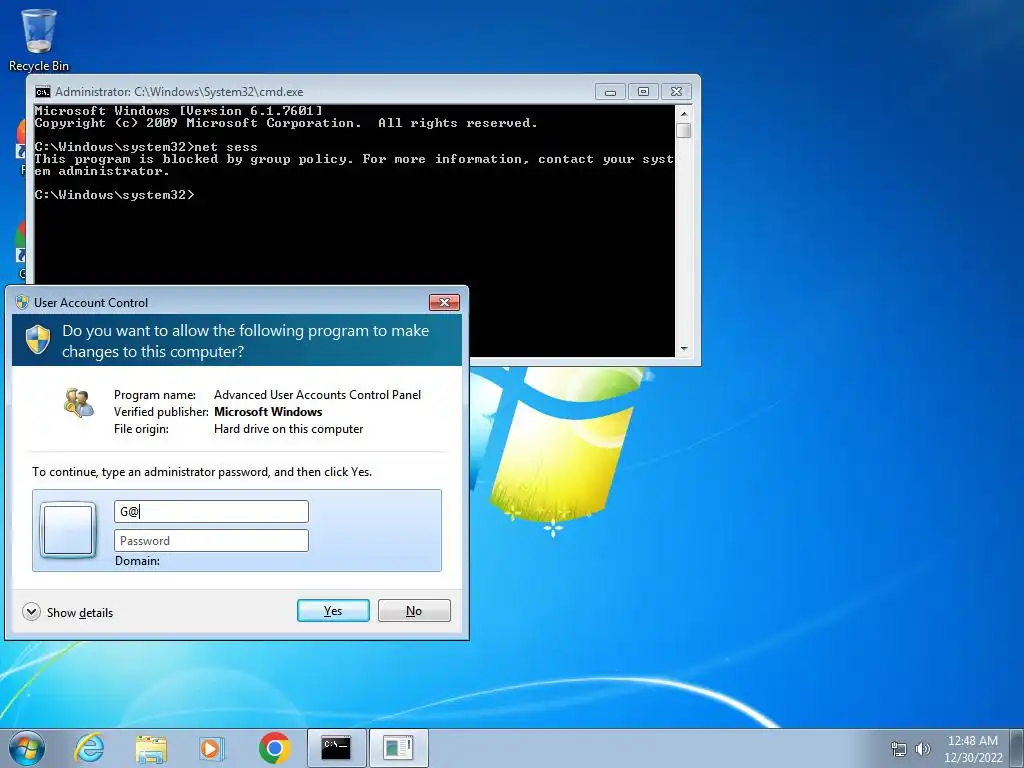Select the User Accounts panel taskbar button
Viewport: 1024px width, 768px height.
(x=398, y=748)
